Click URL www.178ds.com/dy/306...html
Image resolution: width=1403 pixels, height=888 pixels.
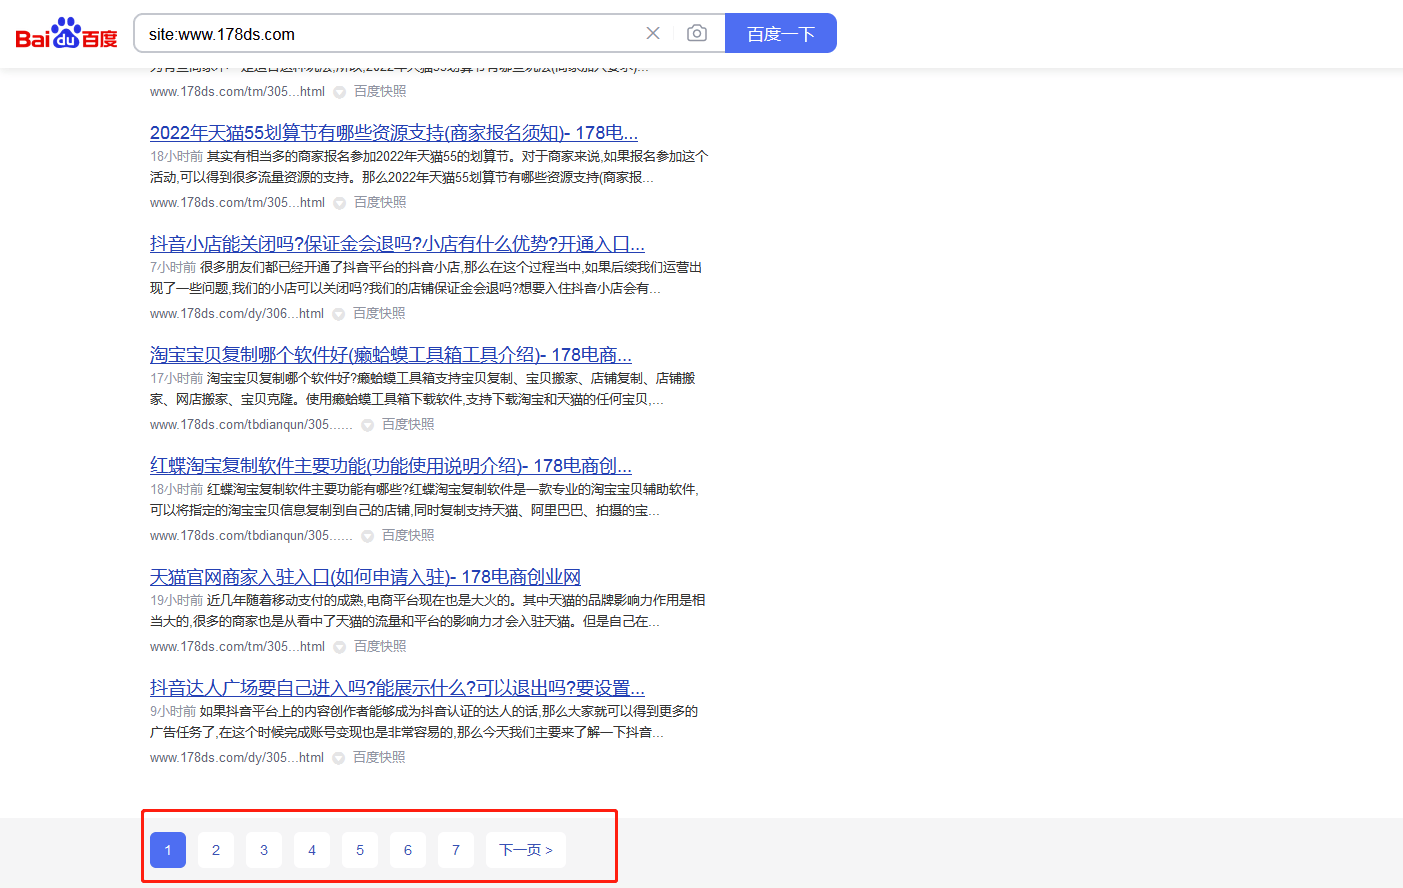coord(237,313)
